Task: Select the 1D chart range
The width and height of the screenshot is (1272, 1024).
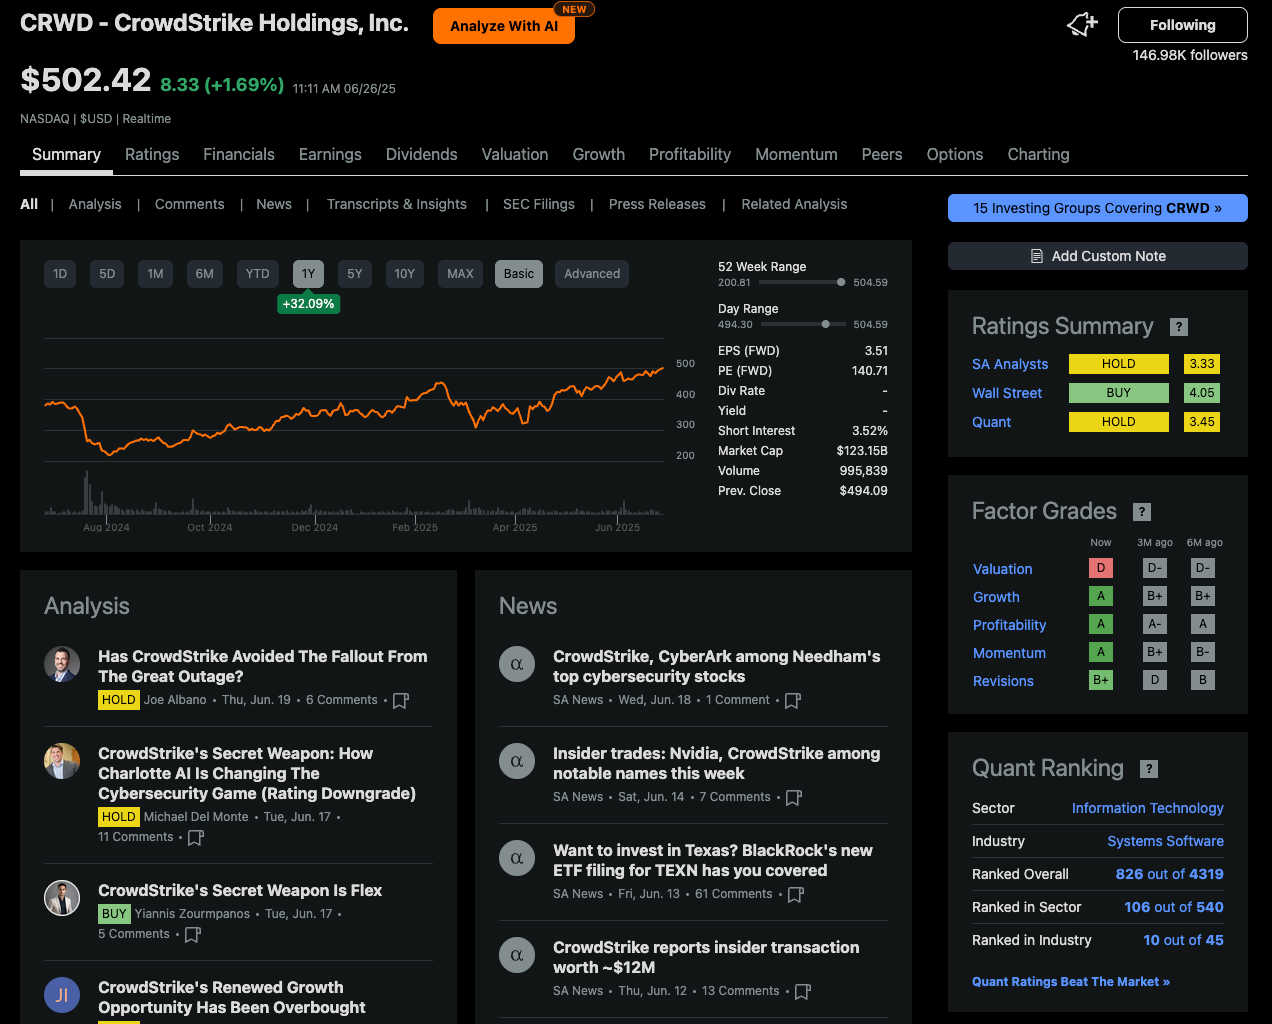Action: [60, 274]
